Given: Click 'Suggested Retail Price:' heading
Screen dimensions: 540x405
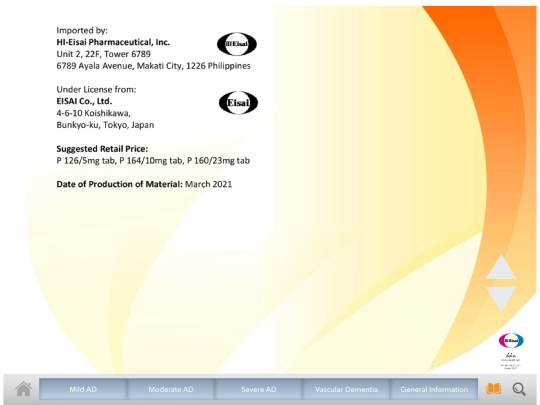Looking at the screenshot, I should point(102,149).
